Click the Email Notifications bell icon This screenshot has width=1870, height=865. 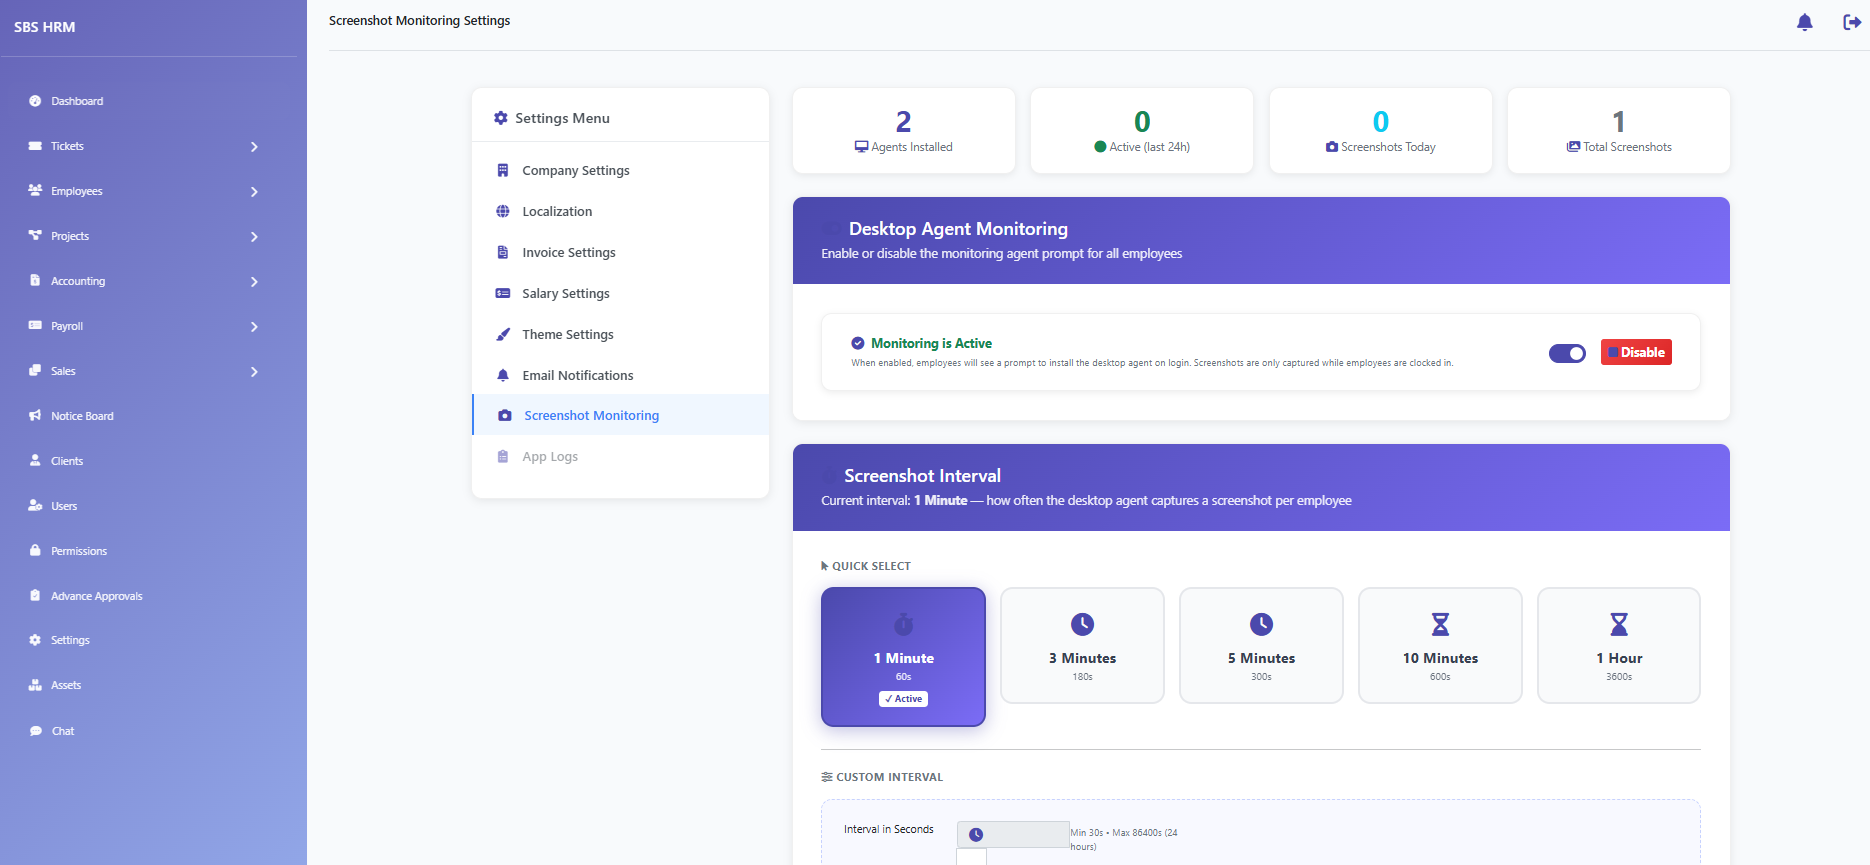[x=503, y=375]
